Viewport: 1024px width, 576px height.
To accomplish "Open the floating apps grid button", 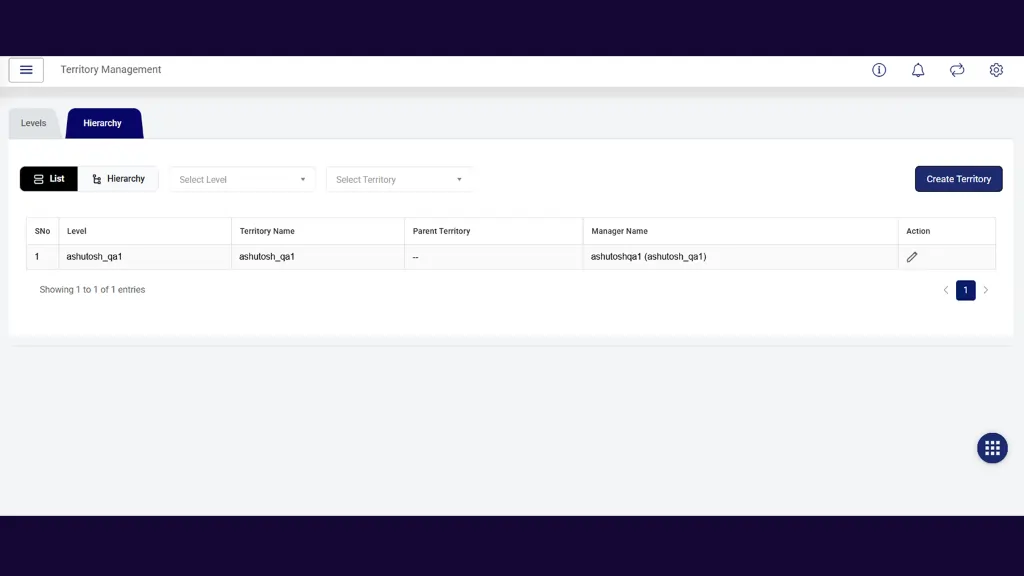I will pos(992,448).
